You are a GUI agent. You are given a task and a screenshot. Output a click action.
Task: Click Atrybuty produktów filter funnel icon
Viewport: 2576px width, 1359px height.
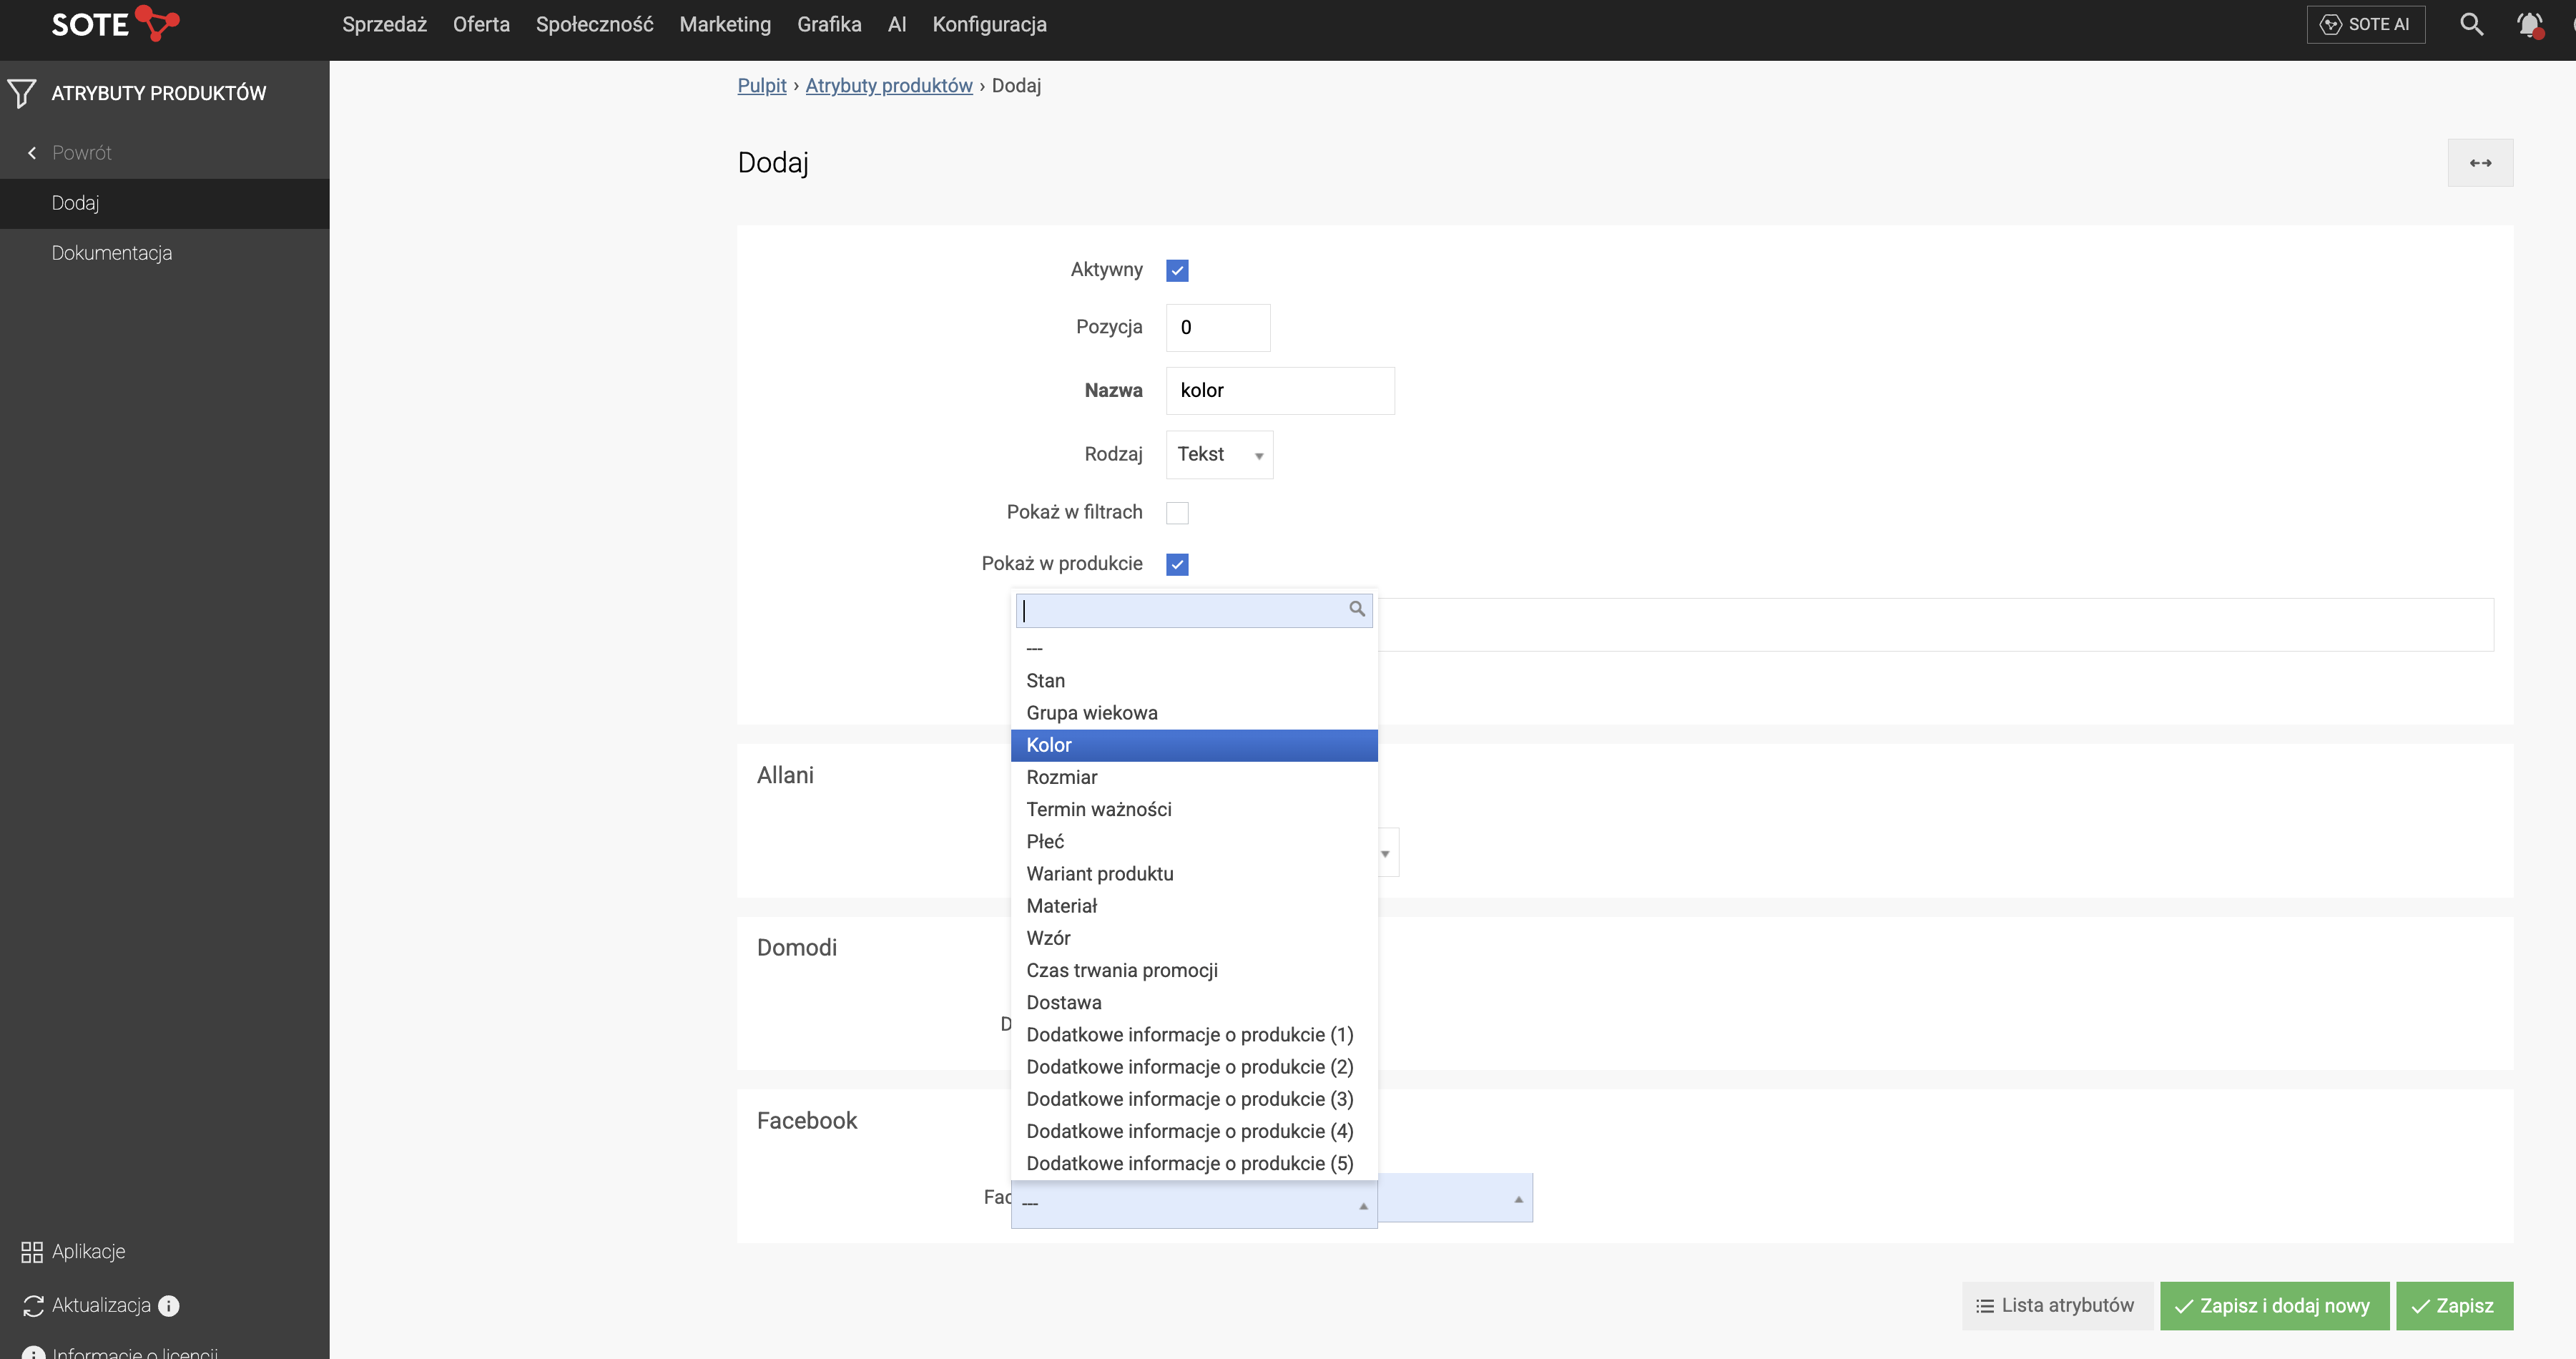pyautogui.click(x=22, y=93)
